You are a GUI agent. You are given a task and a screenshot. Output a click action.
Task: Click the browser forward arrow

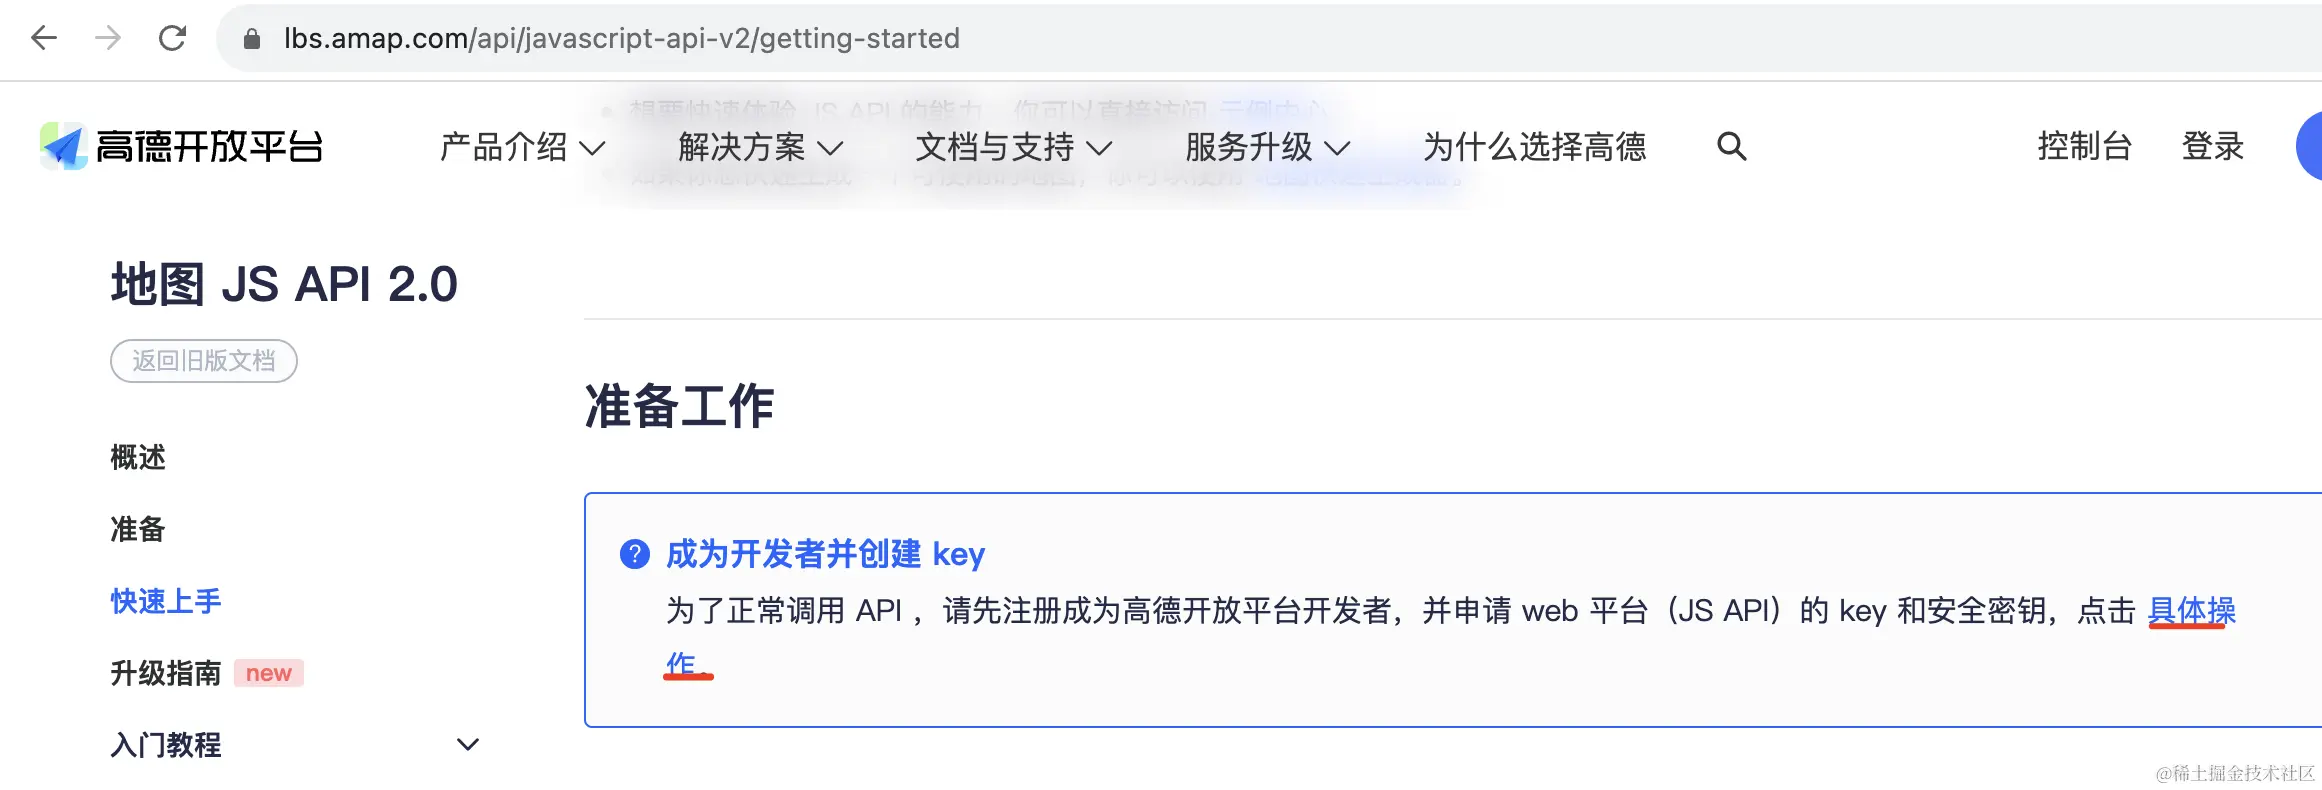[x=108, y=38]
